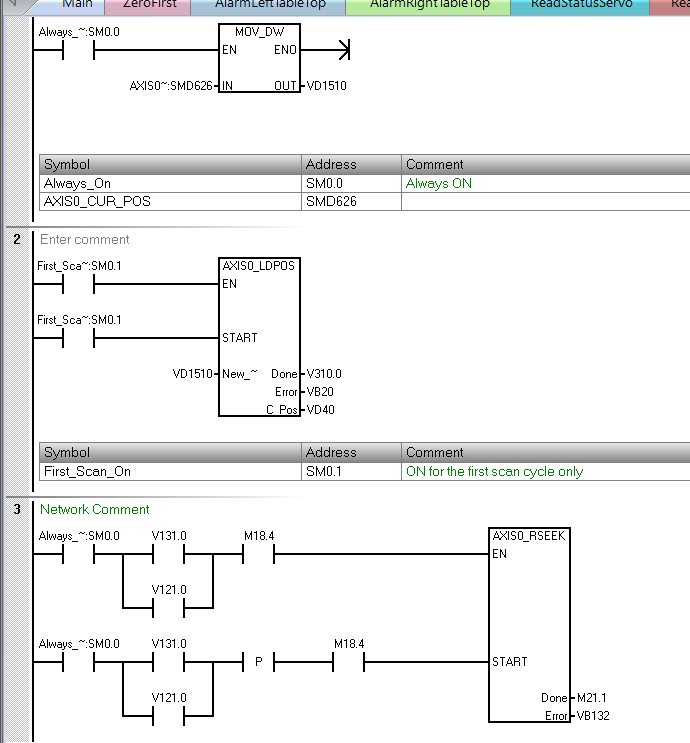Click the Always_On contact feeding MOV_DW
Screen dimensions: 690x743
point(78,49)
